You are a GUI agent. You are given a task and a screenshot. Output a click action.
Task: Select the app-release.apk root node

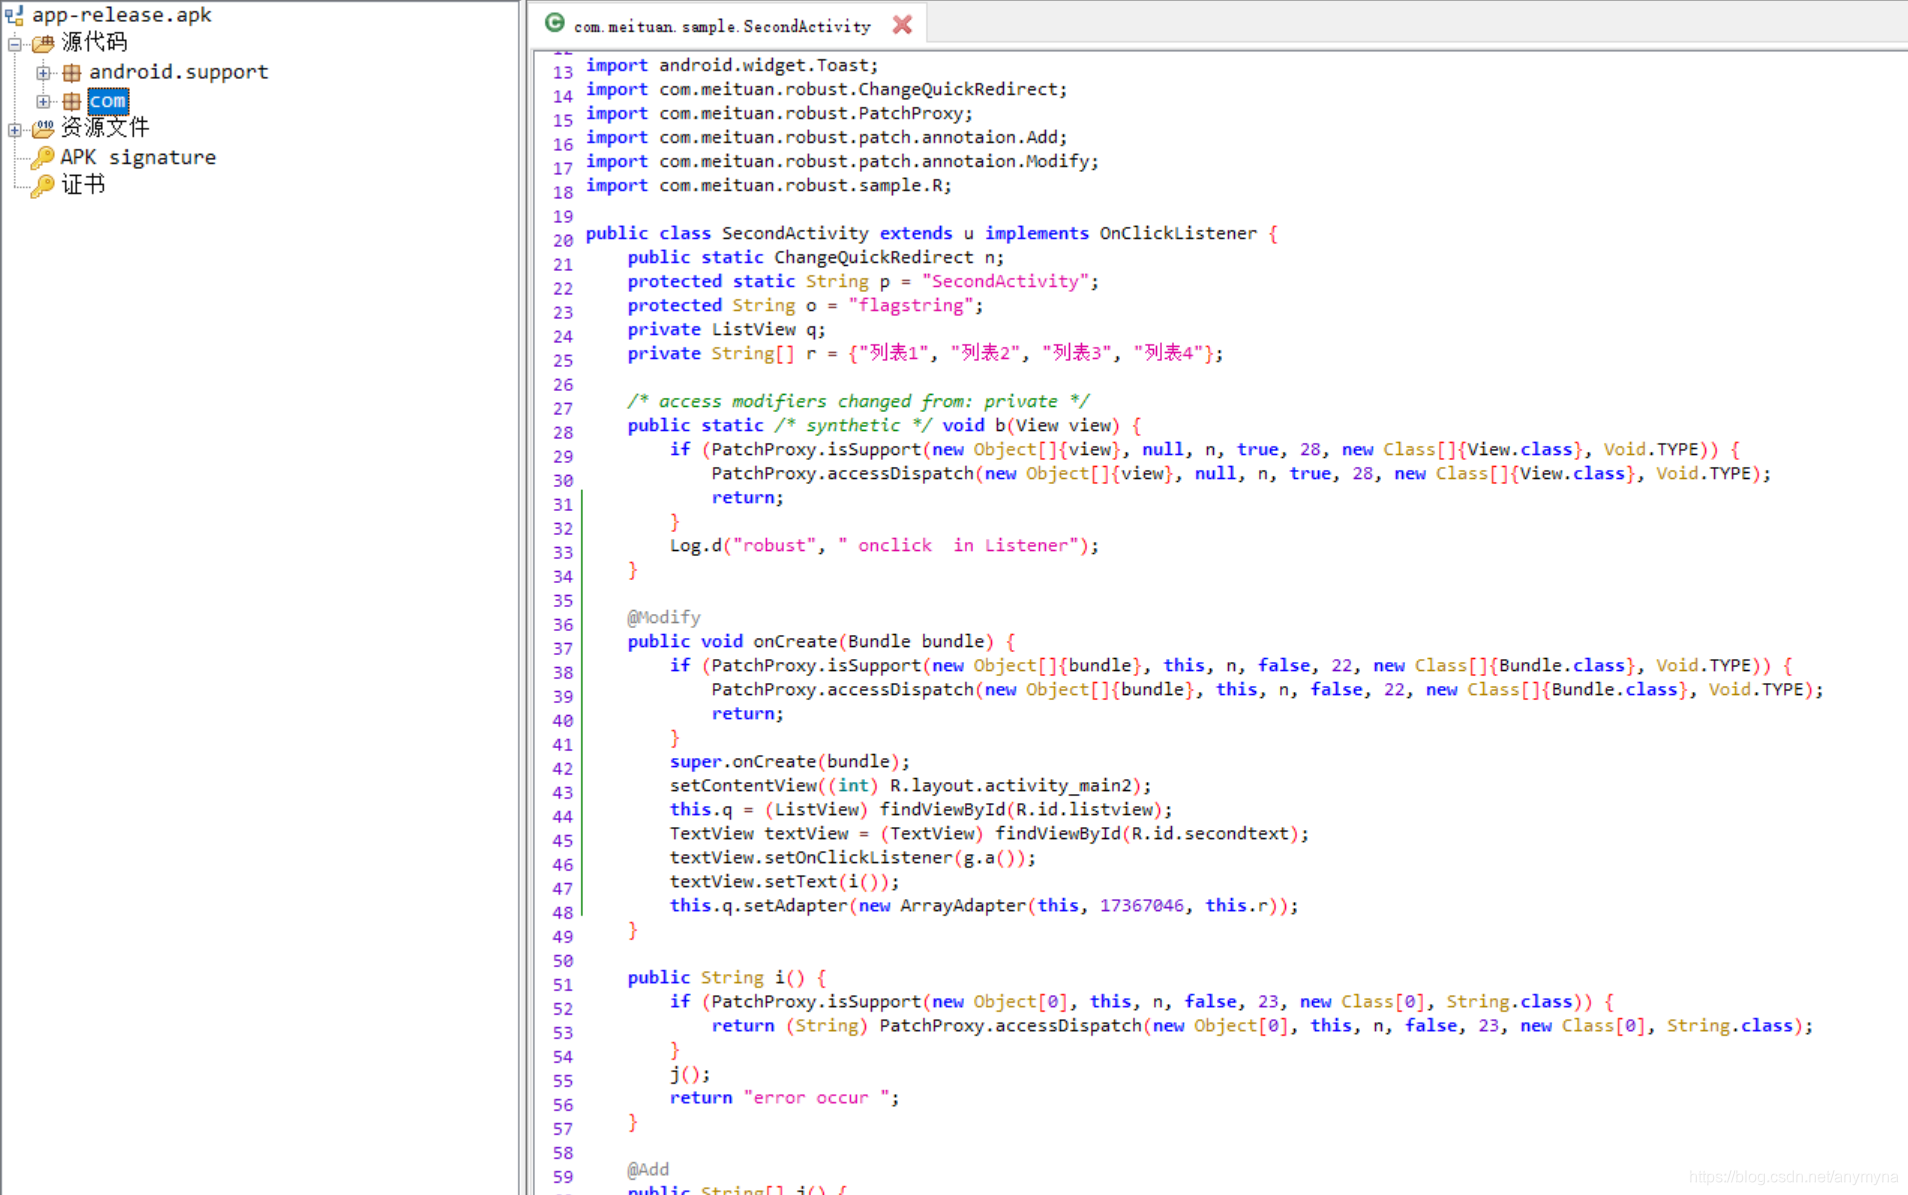(x=122, y=14)
